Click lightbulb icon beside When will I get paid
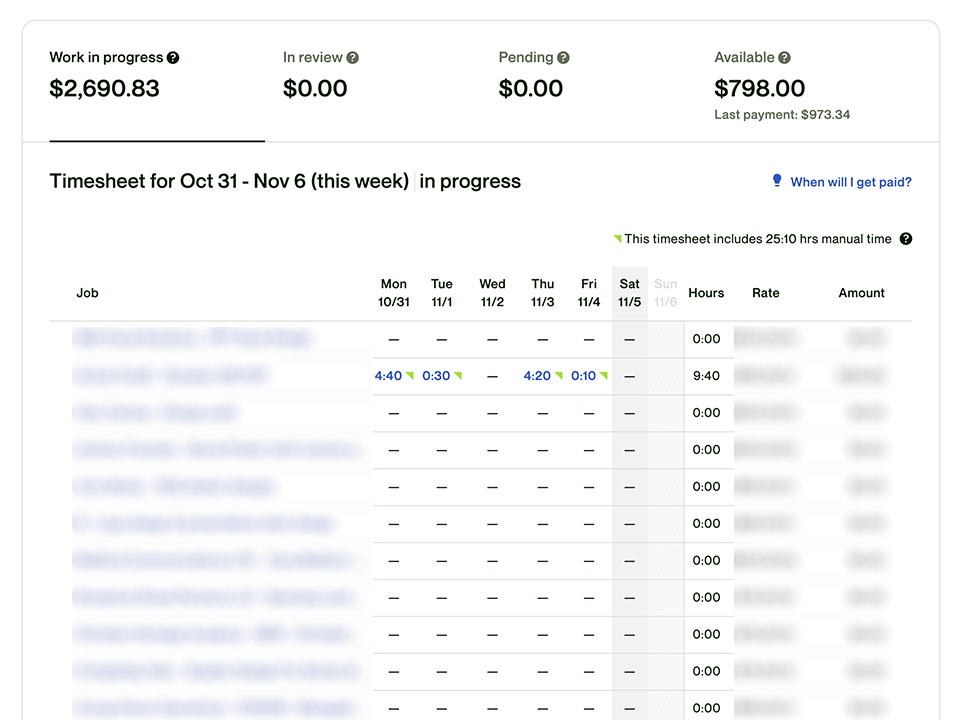960x720 pixels. (x=777, y=181)
